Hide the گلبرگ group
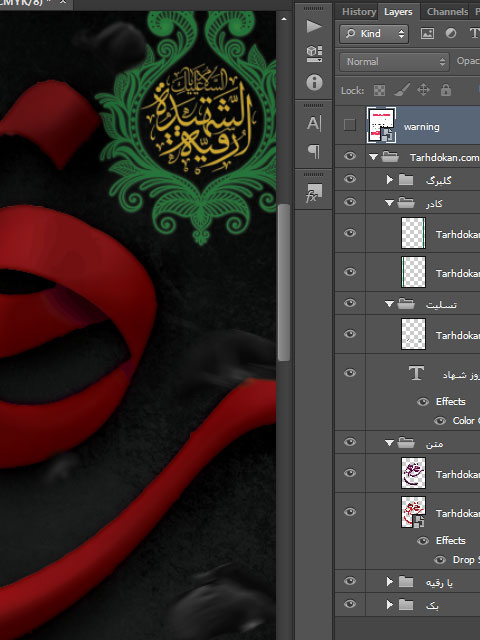Screen dimensions: 480x640 [x=350, y=179]
